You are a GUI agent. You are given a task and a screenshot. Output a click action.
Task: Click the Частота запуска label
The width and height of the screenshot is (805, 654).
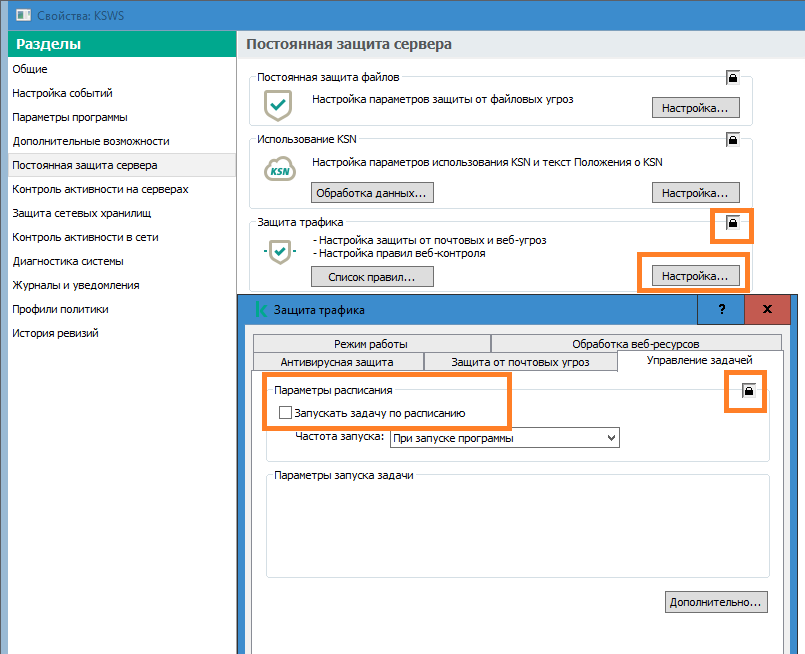[339, 436]
